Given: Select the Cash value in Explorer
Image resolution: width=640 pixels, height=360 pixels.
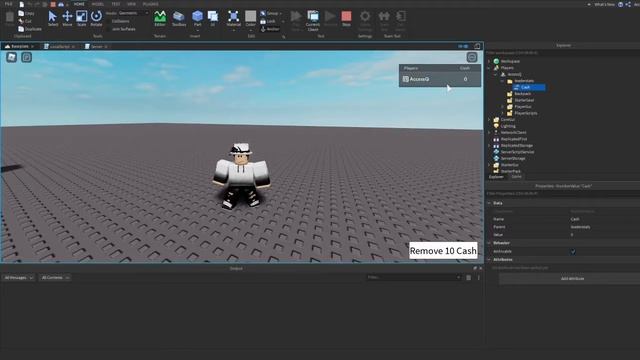Looking at the screenshot, I should (529, 87).
